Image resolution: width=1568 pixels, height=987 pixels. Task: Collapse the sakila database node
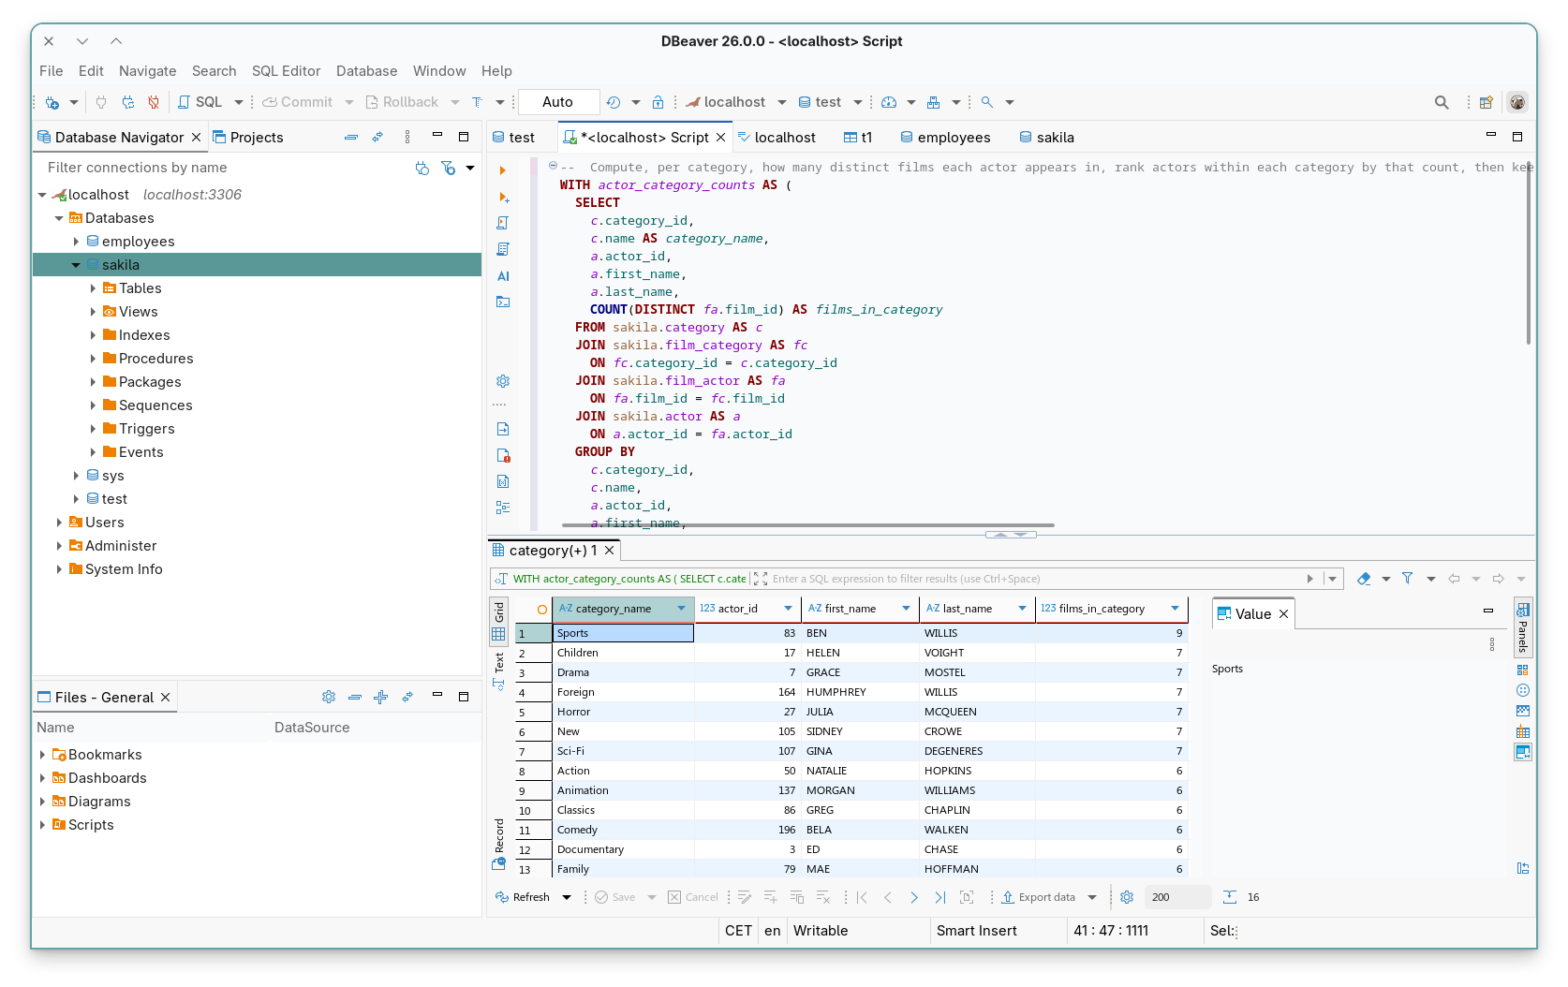pyautogui.click(x=76, y=265)
